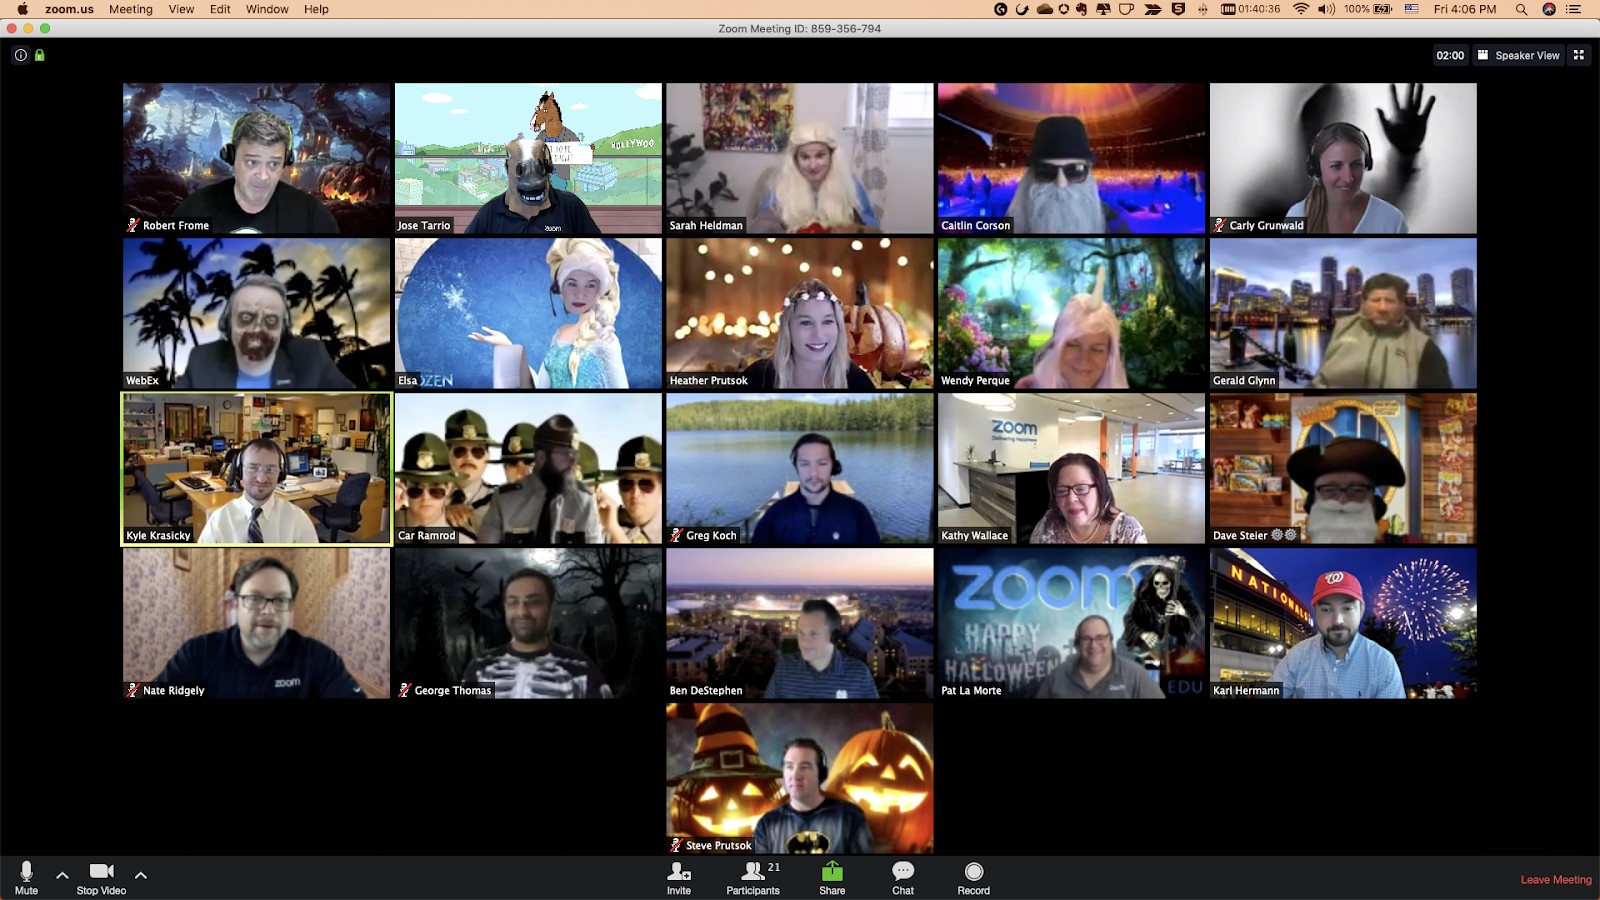Expand video options arrow beside Stop Video
The width and height of the screenshot is (1600, 900).
141,875
